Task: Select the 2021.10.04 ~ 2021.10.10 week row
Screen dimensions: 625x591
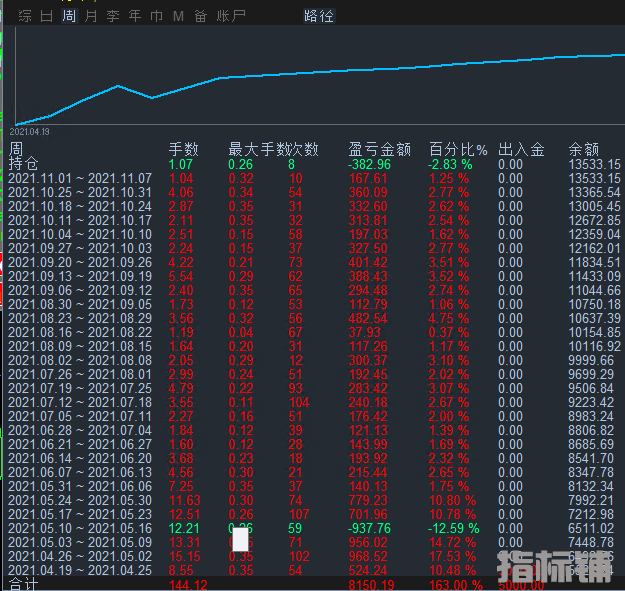Action: [314, 234]
